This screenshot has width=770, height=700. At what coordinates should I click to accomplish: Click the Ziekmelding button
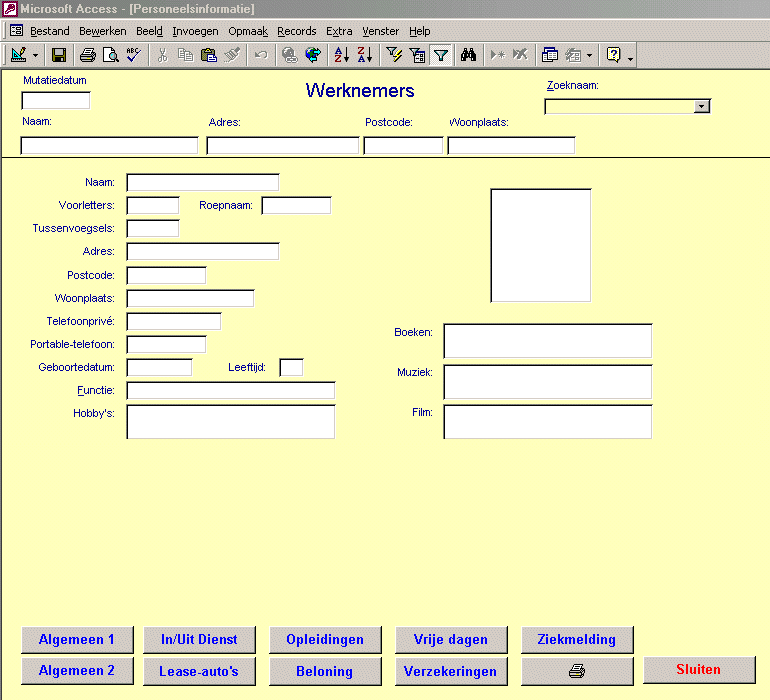click(577, 640)
